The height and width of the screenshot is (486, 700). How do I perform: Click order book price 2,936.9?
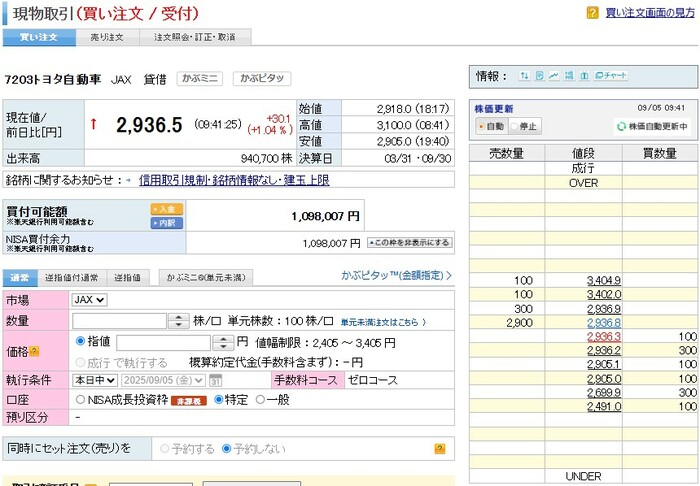[x=604, y=309]
